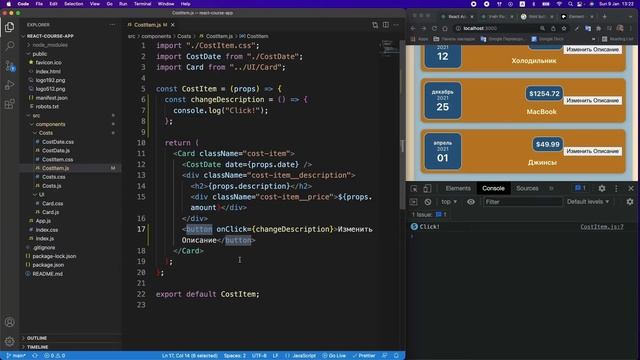Toggle issues badge in DevTools tab bar

(580, 188)
